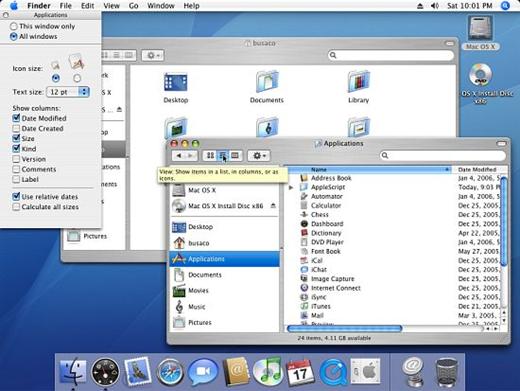The image size is (520, 391).
Task: Switch Applications window to list view
Action: click(x=223, y=156)
